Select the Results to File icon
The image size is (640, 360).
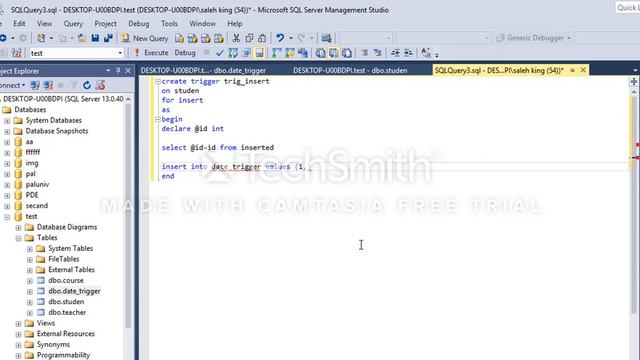point(347,53)
